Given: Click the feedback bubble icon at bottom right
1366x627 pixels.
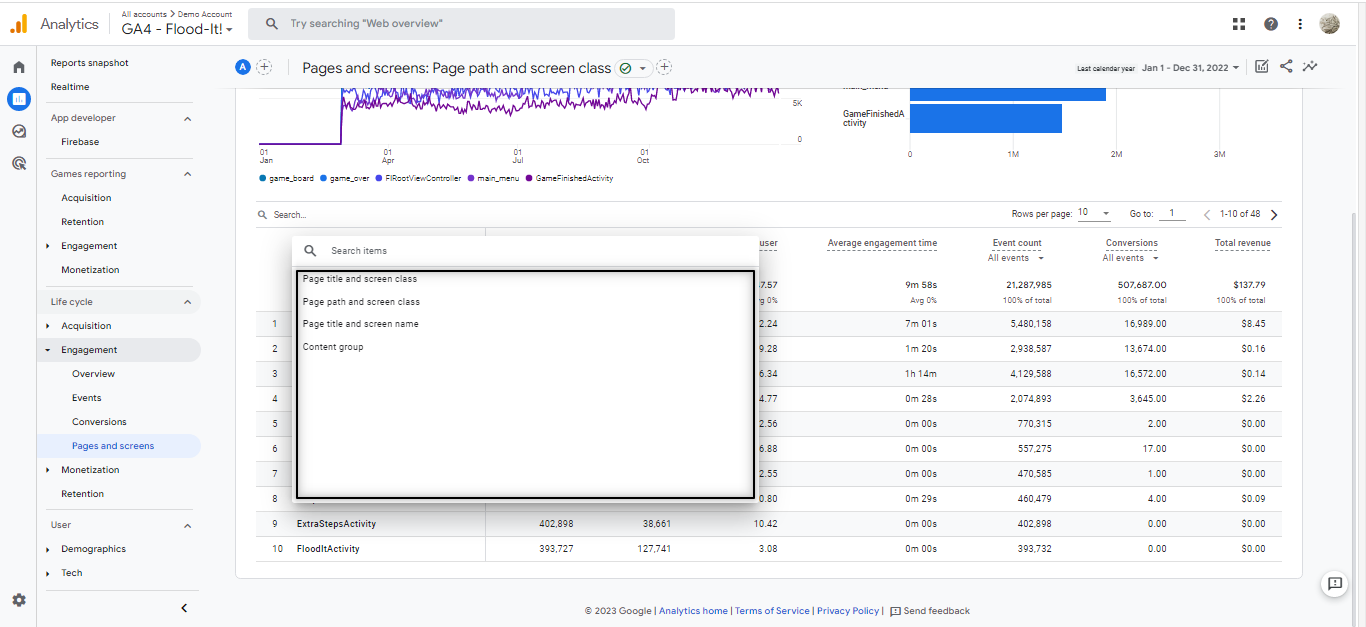Looking at the screenshot, I should [1334, 584].
